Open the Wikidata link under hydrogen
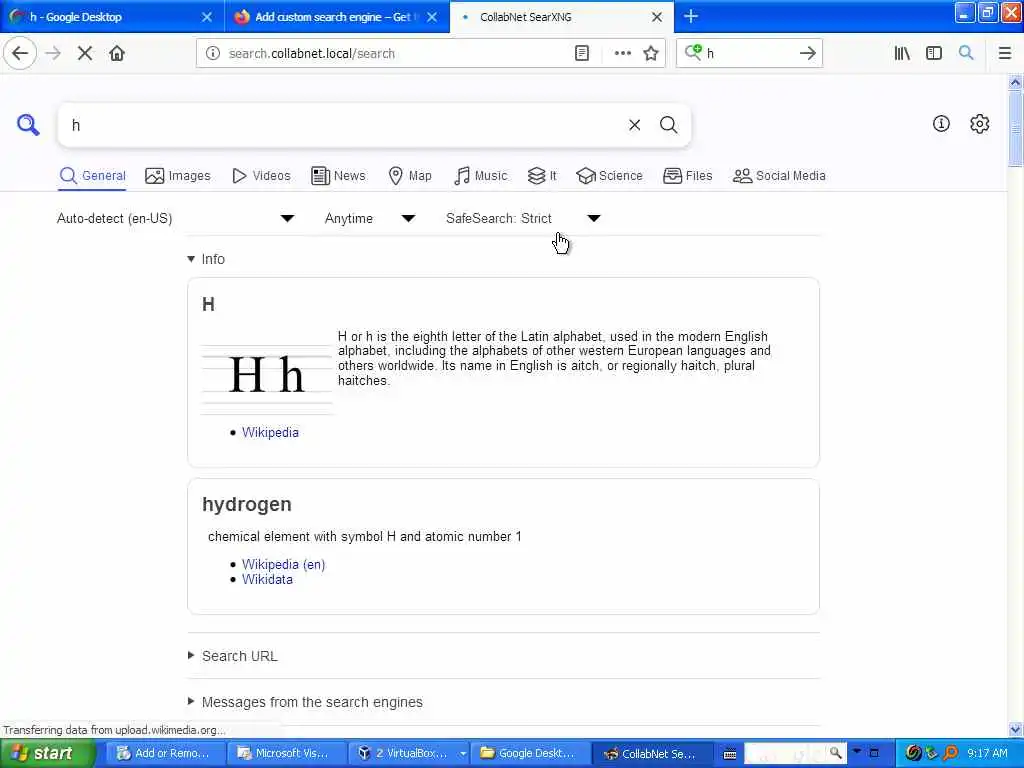The image size is (1024, 768). (267, 579)
